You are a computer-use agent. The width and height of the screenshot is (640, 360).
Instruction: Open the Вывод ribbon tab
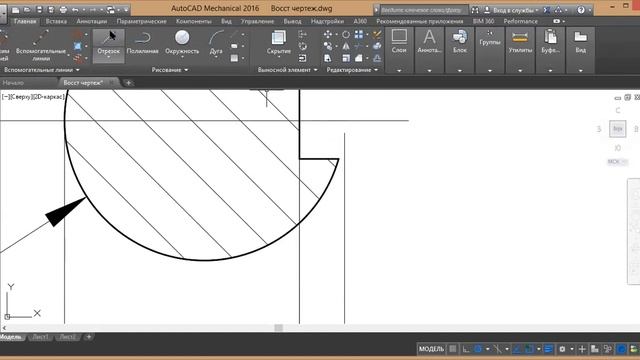[x=292, y=21]
